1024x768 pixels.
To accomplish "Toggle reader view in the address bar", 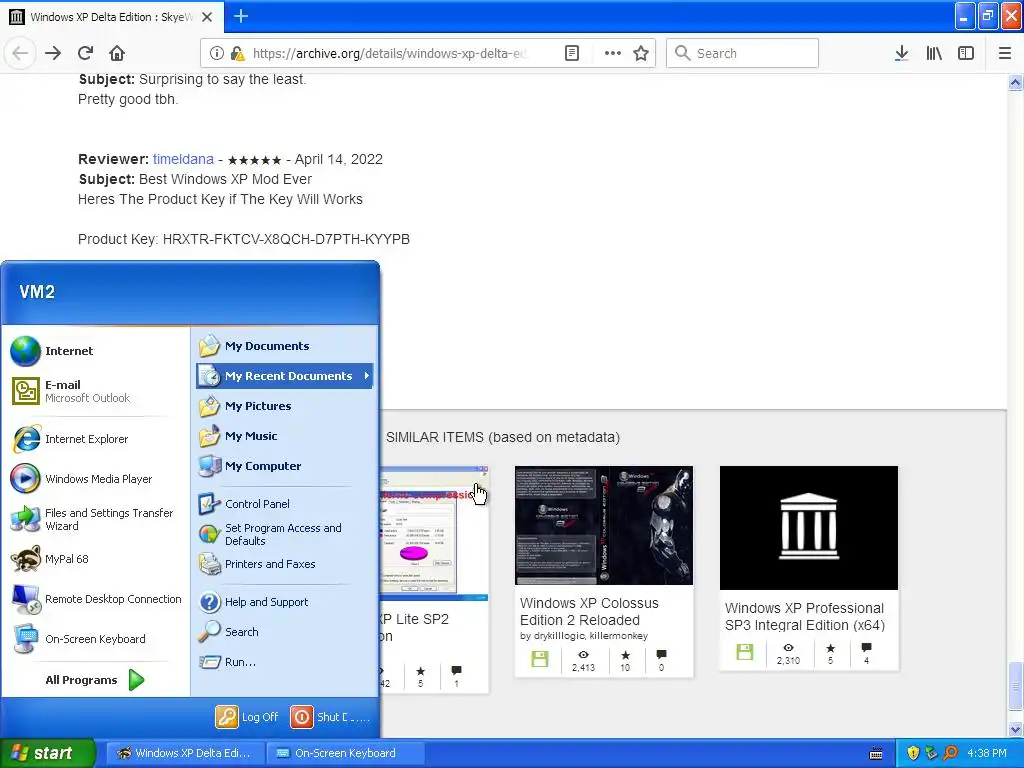I will pos(571,54).
